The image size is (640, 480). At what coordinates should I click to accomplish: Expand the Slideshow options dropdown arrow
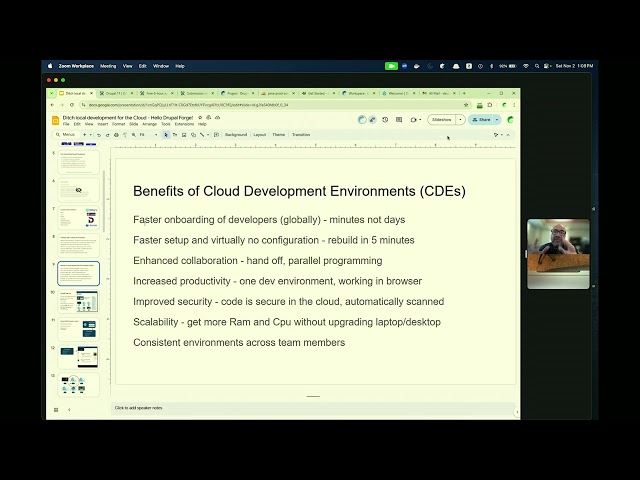(x=460, y=120)
